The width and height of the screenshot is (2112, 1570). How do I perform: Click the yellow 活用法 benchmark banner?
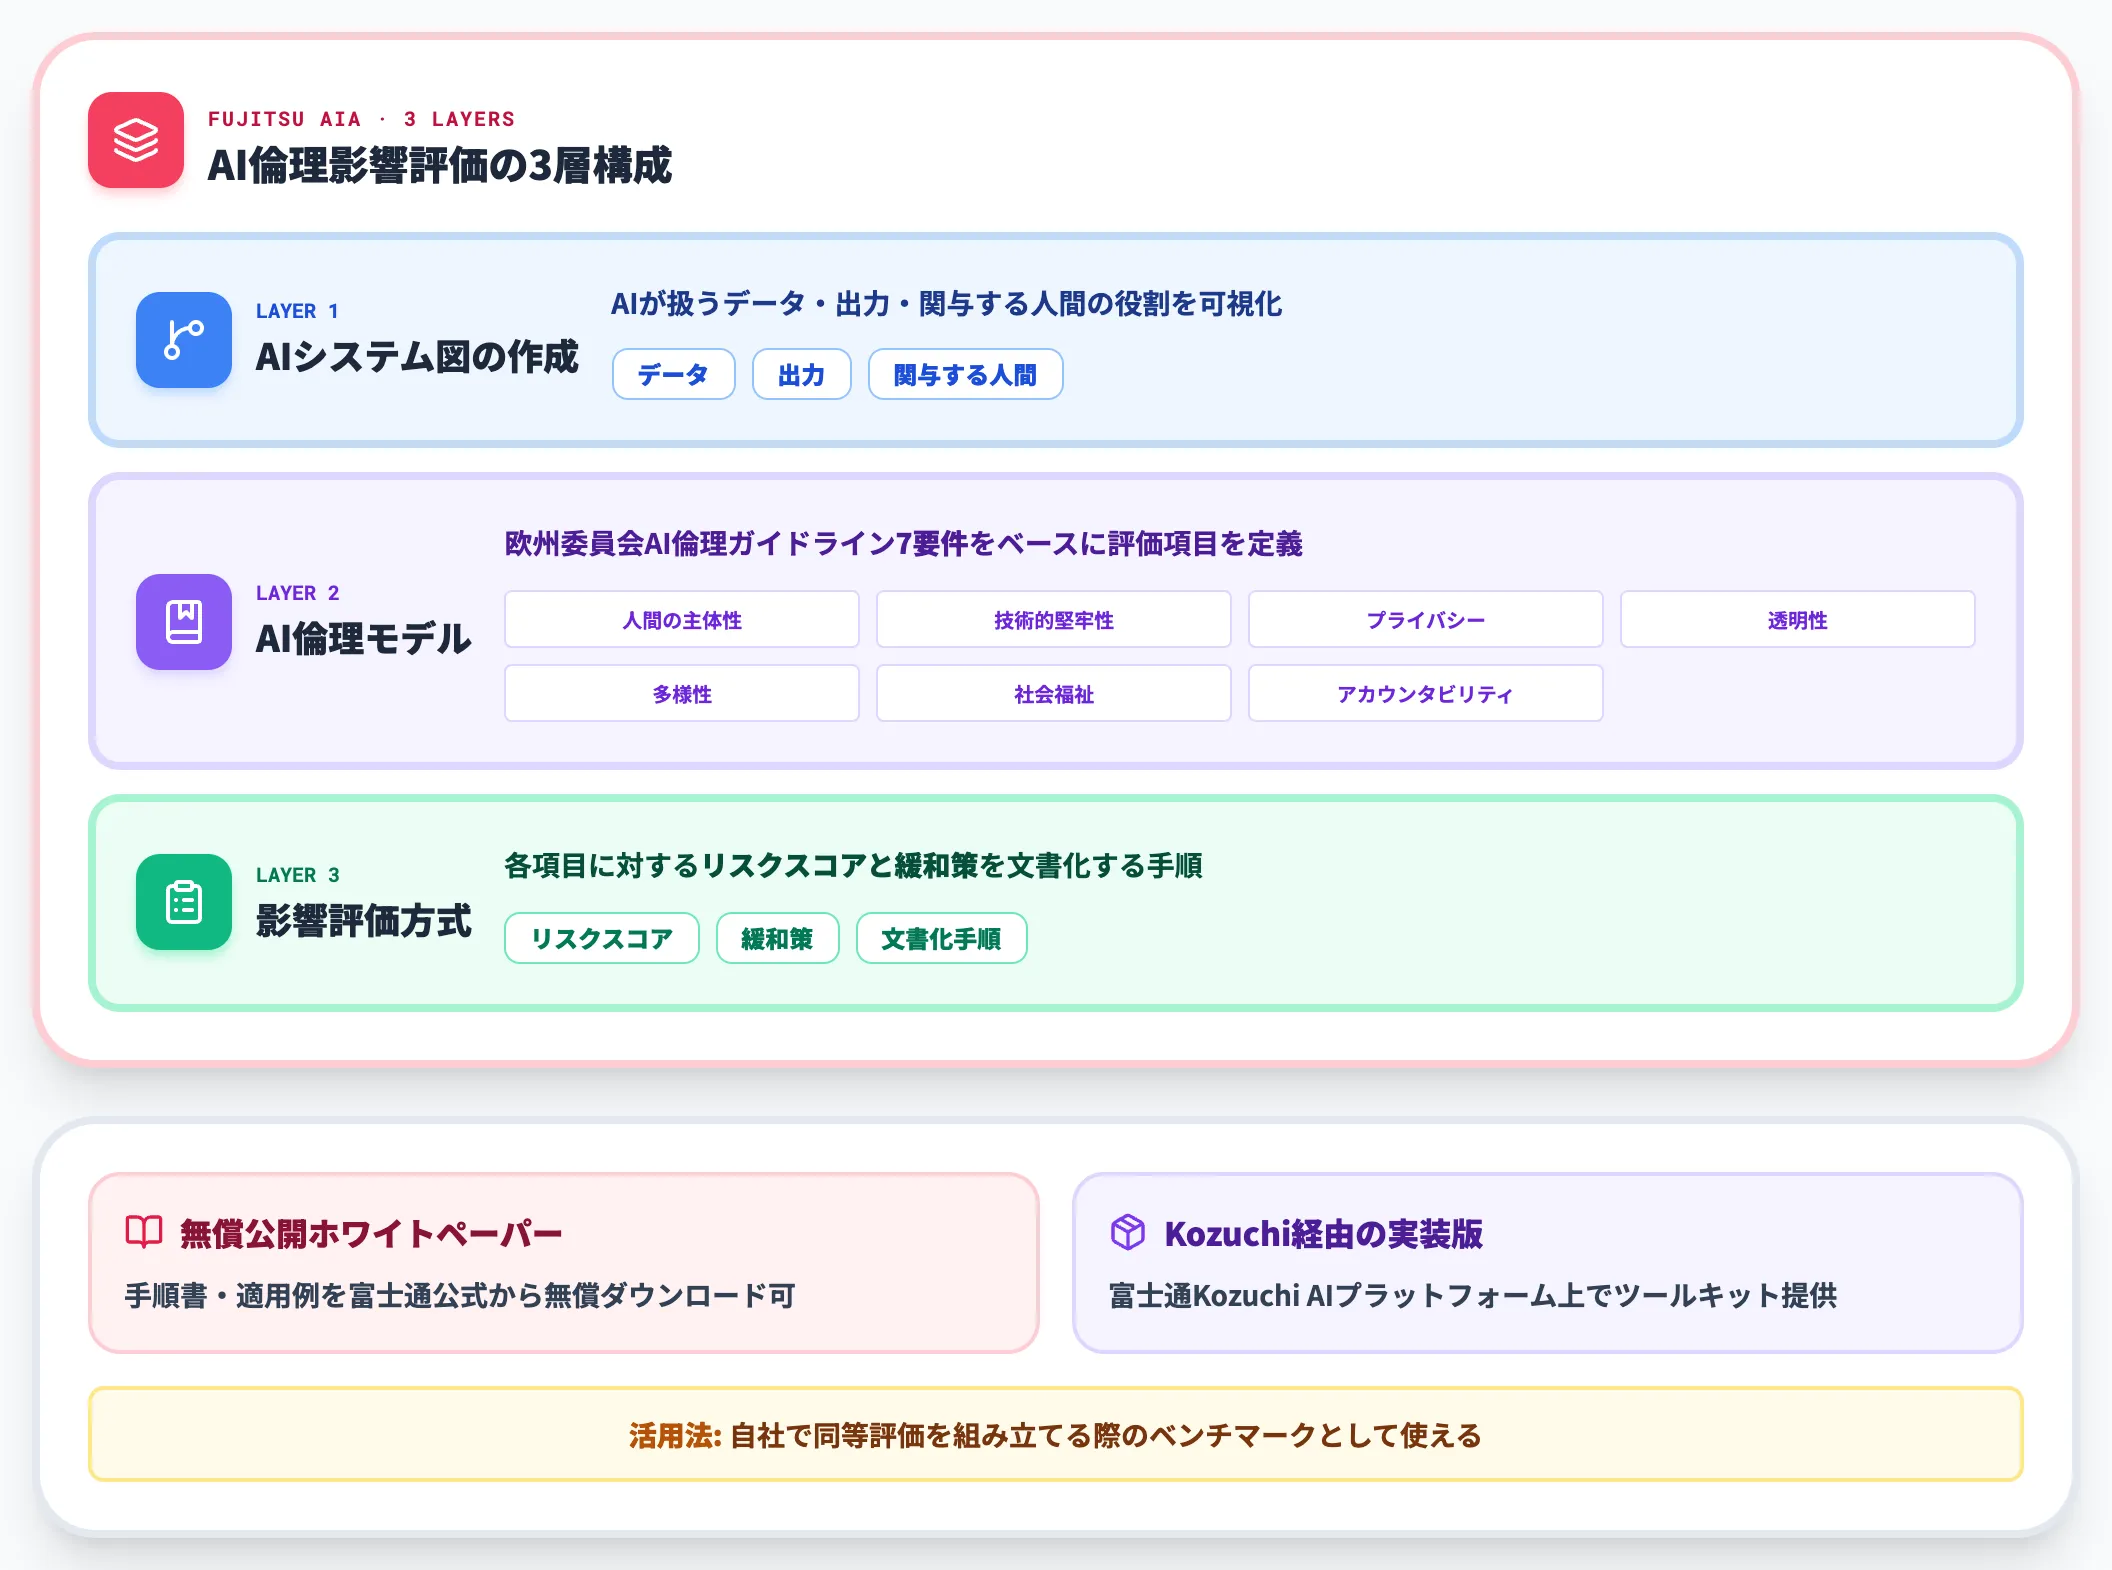1056,1434
